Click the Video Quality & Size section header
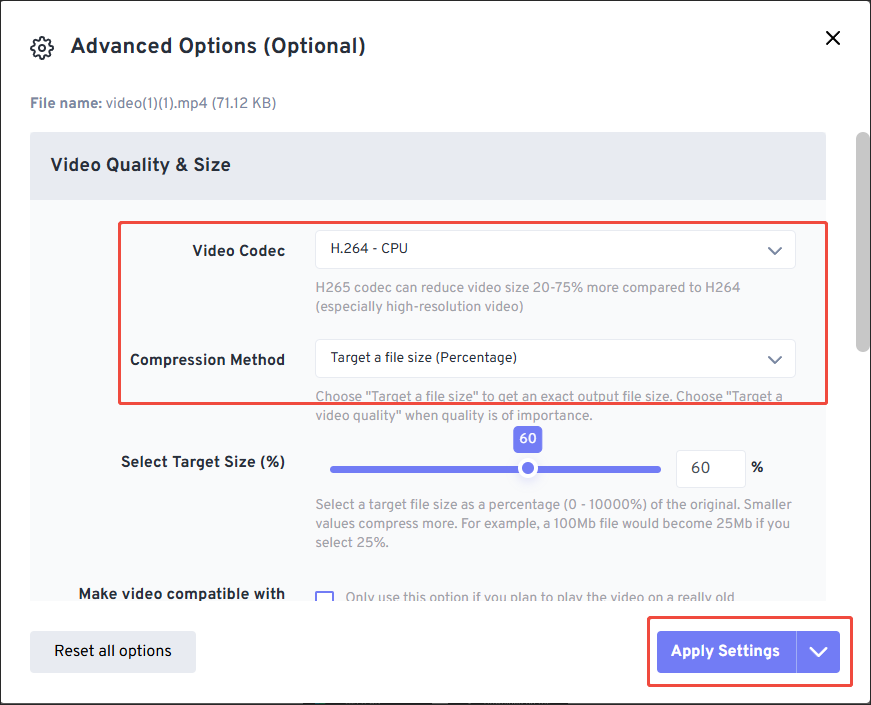This screenshot has width=871, height=705. tap(140, 165)
